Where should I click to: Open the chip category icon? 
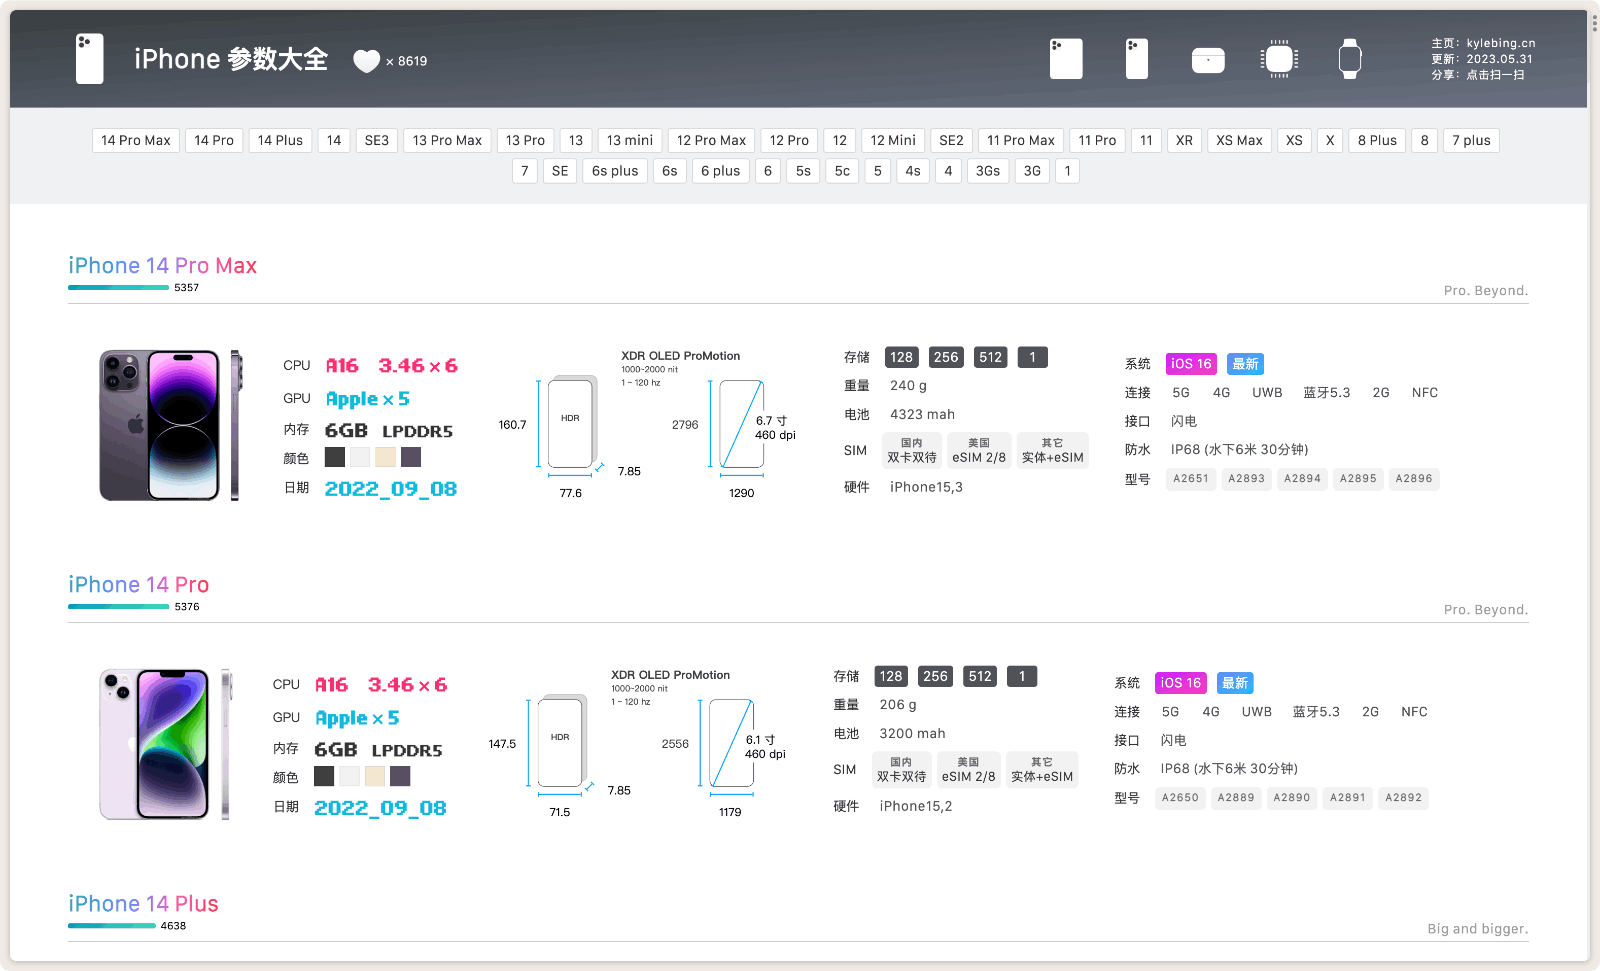point(1279,59)
